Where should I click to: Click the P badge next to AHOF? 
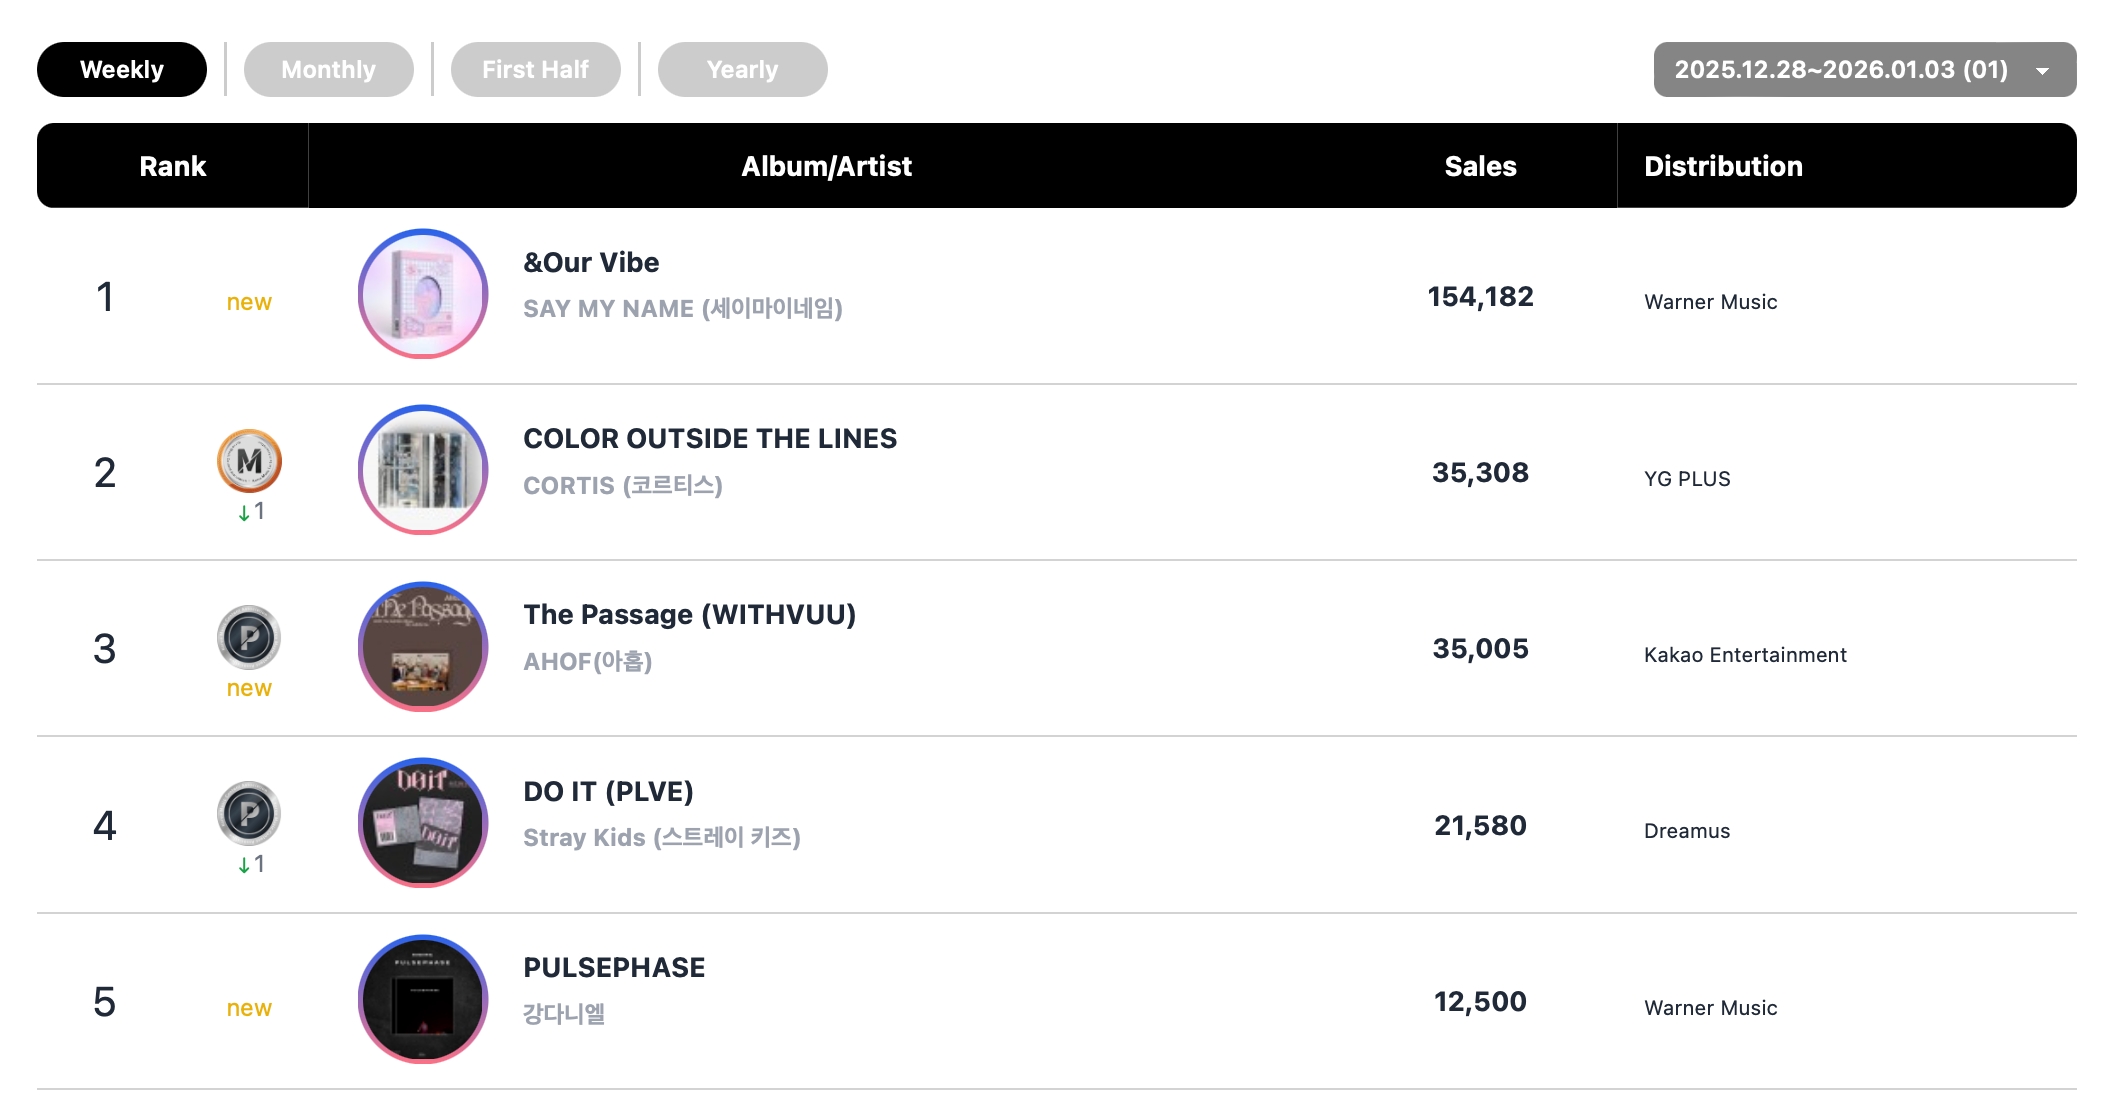(249, 637)
